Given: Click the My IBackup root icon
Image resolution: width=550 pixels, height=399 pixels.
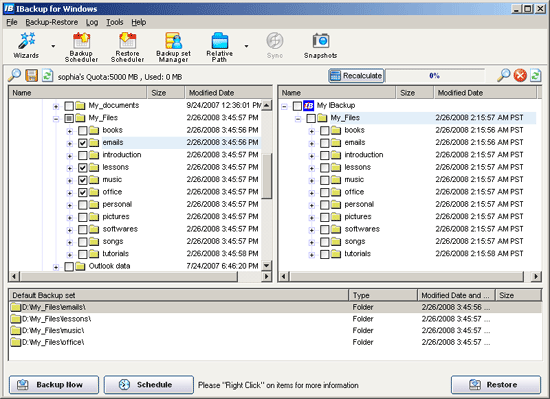Looking at the screenshot, I should click(309, 105).
